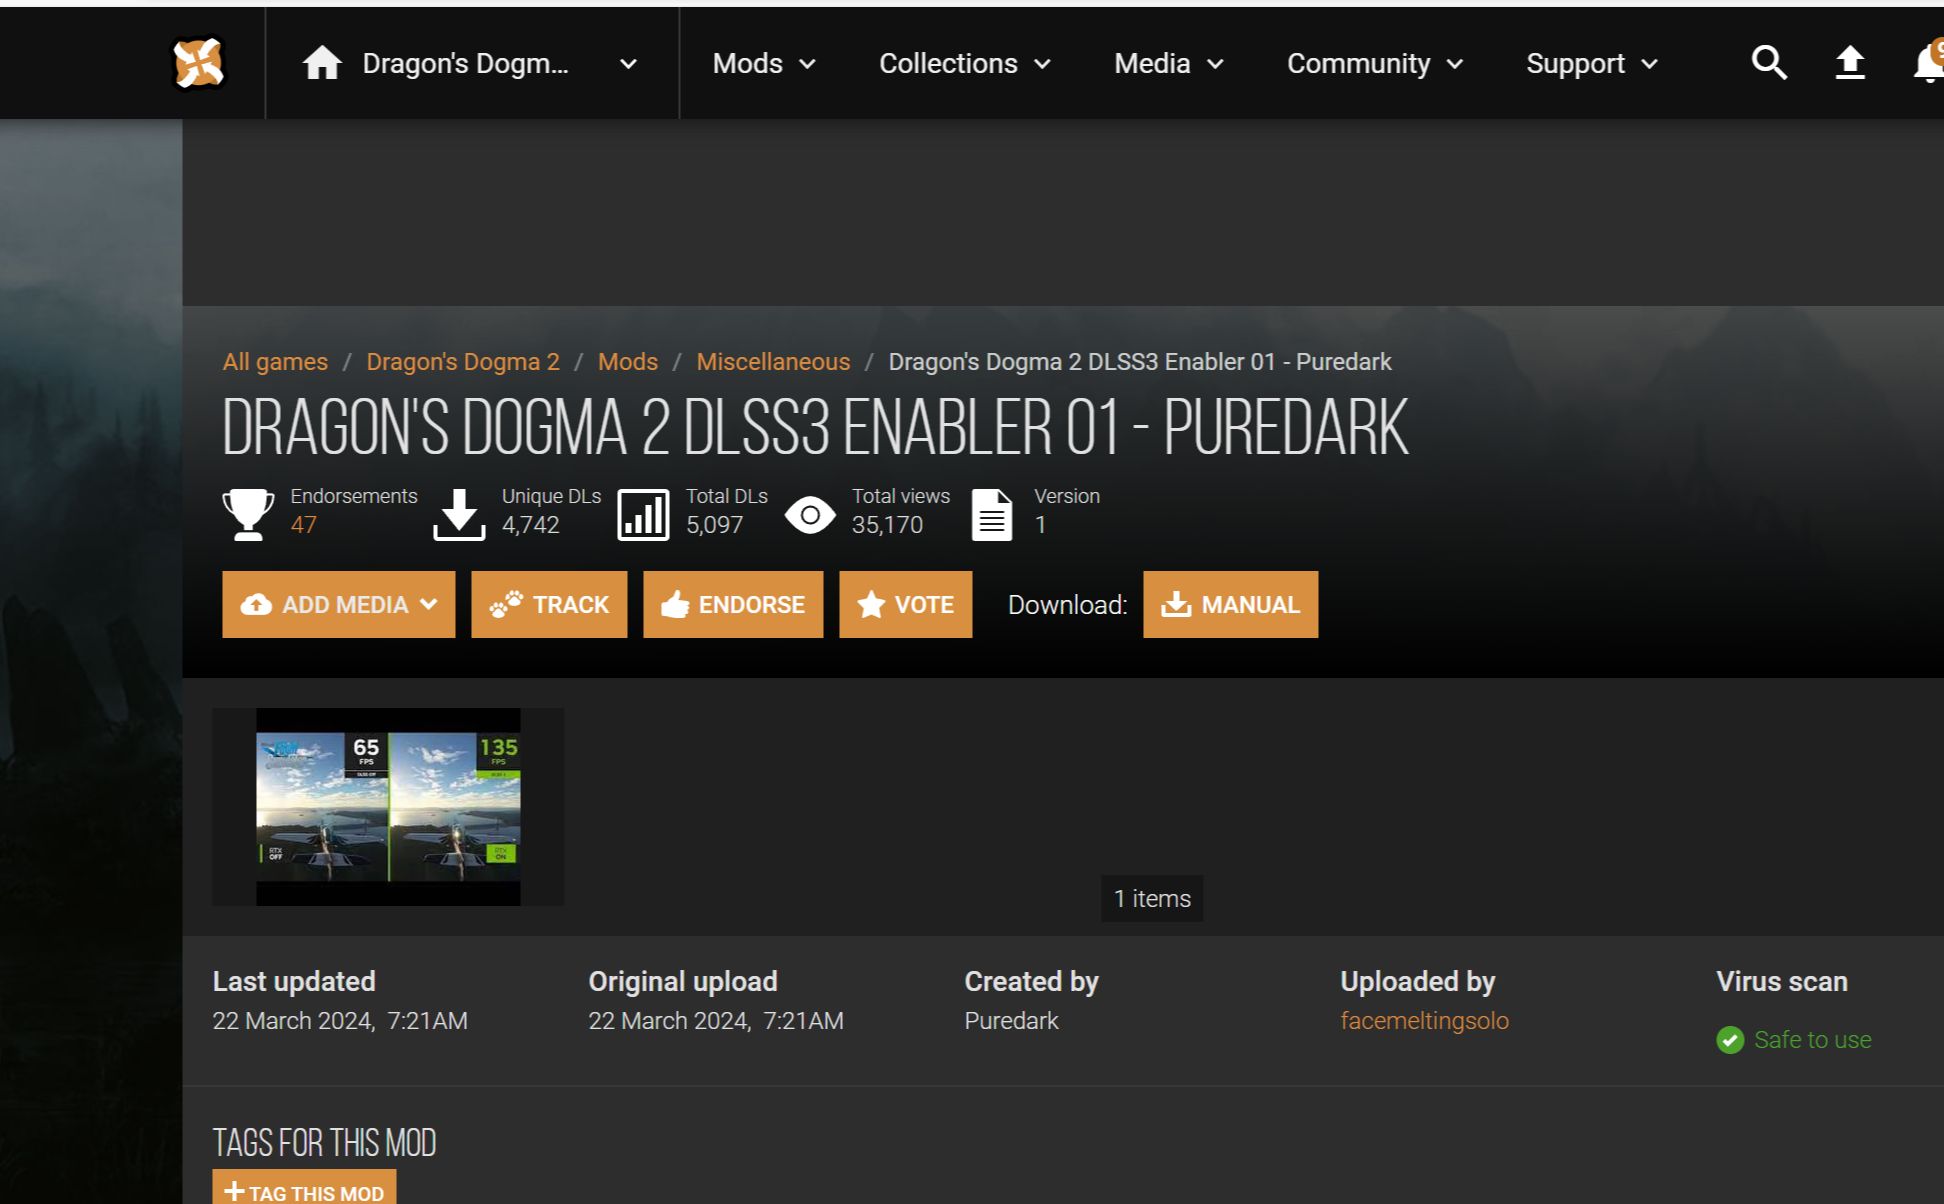
Task: Expand the Collections menu chevron
Action: point(1042,64)
